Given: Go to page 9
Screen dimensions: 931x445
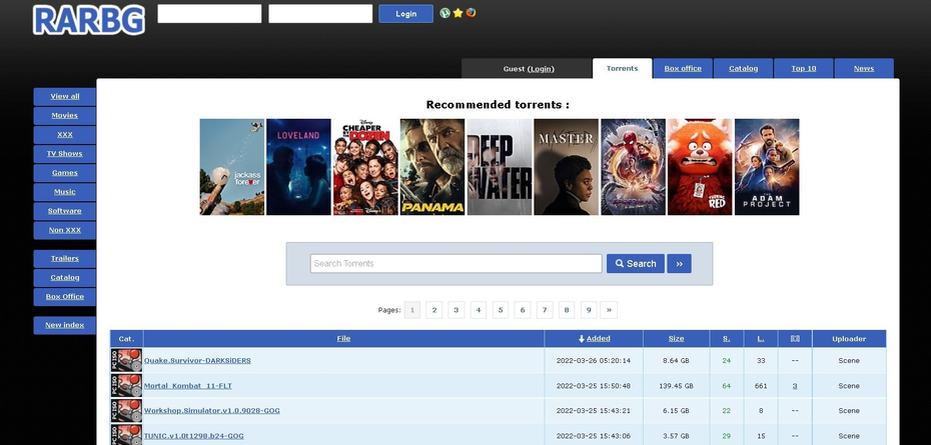Looking at the screenshot, I should pyautogui.click(x=588, y=310).
